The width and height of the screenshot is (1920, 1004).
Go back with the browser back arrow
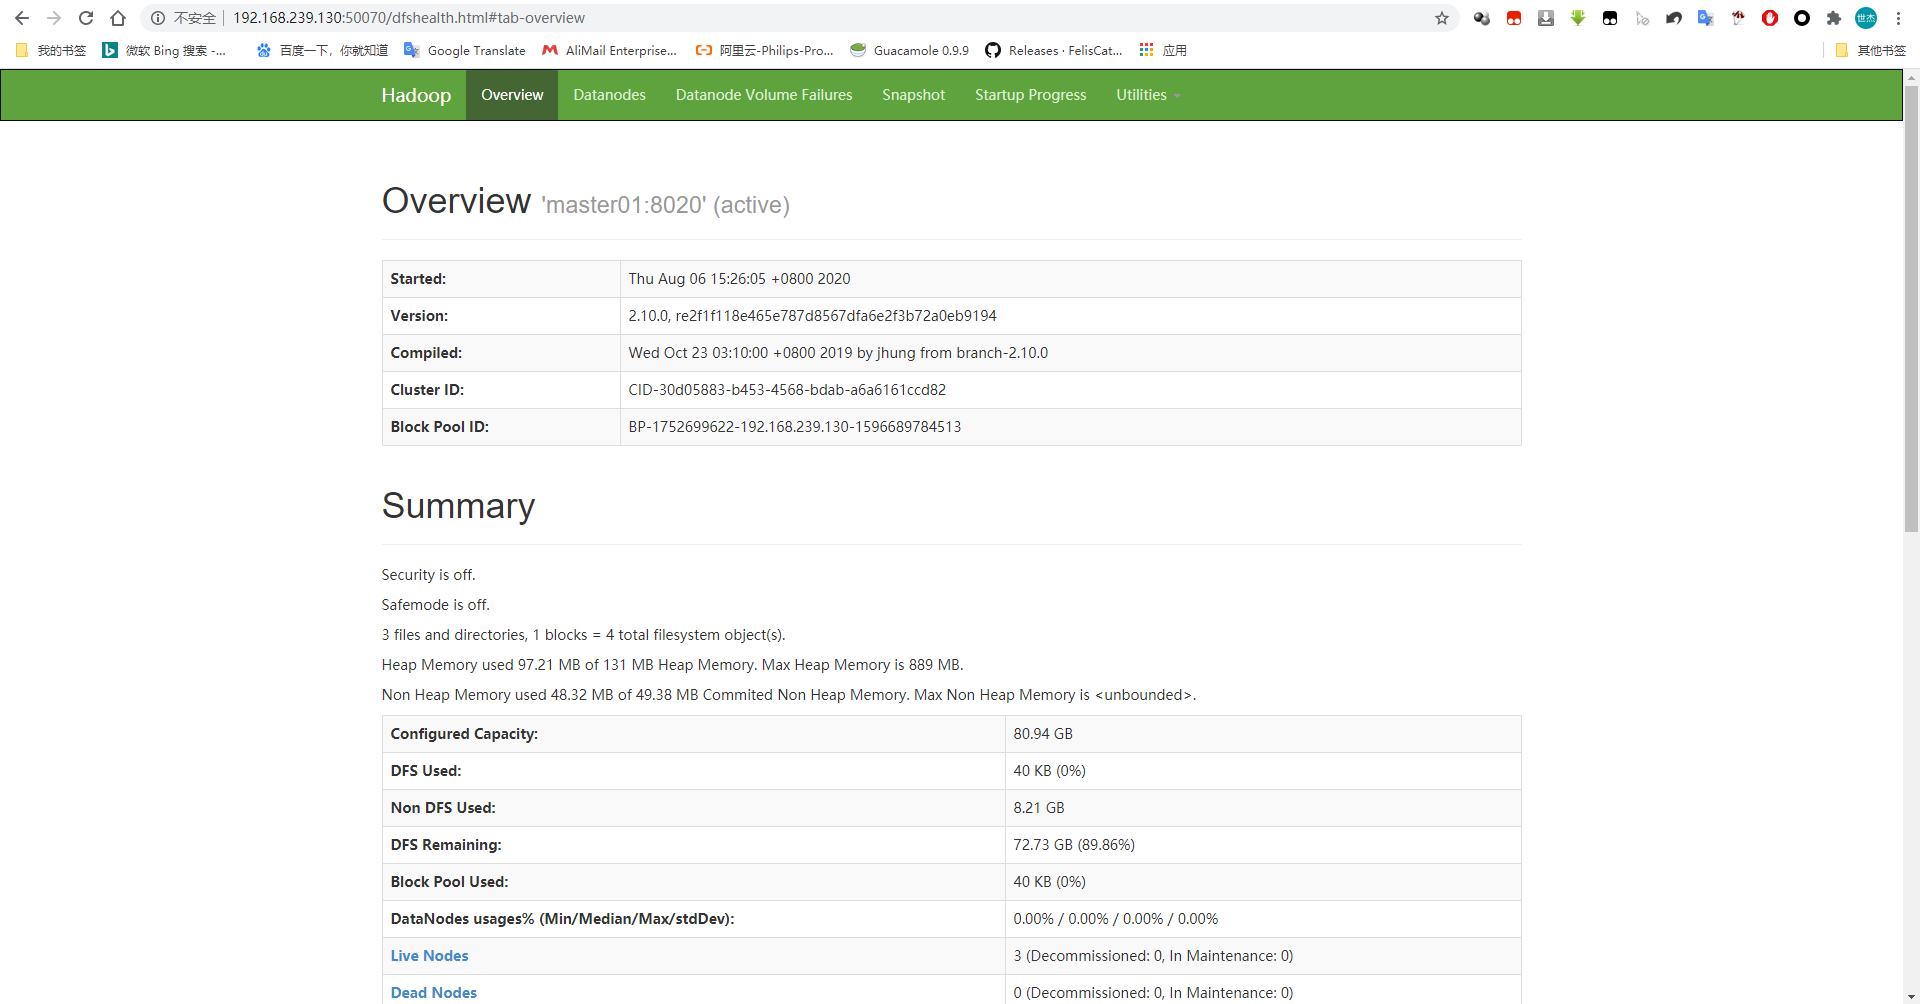click(22, 18)
